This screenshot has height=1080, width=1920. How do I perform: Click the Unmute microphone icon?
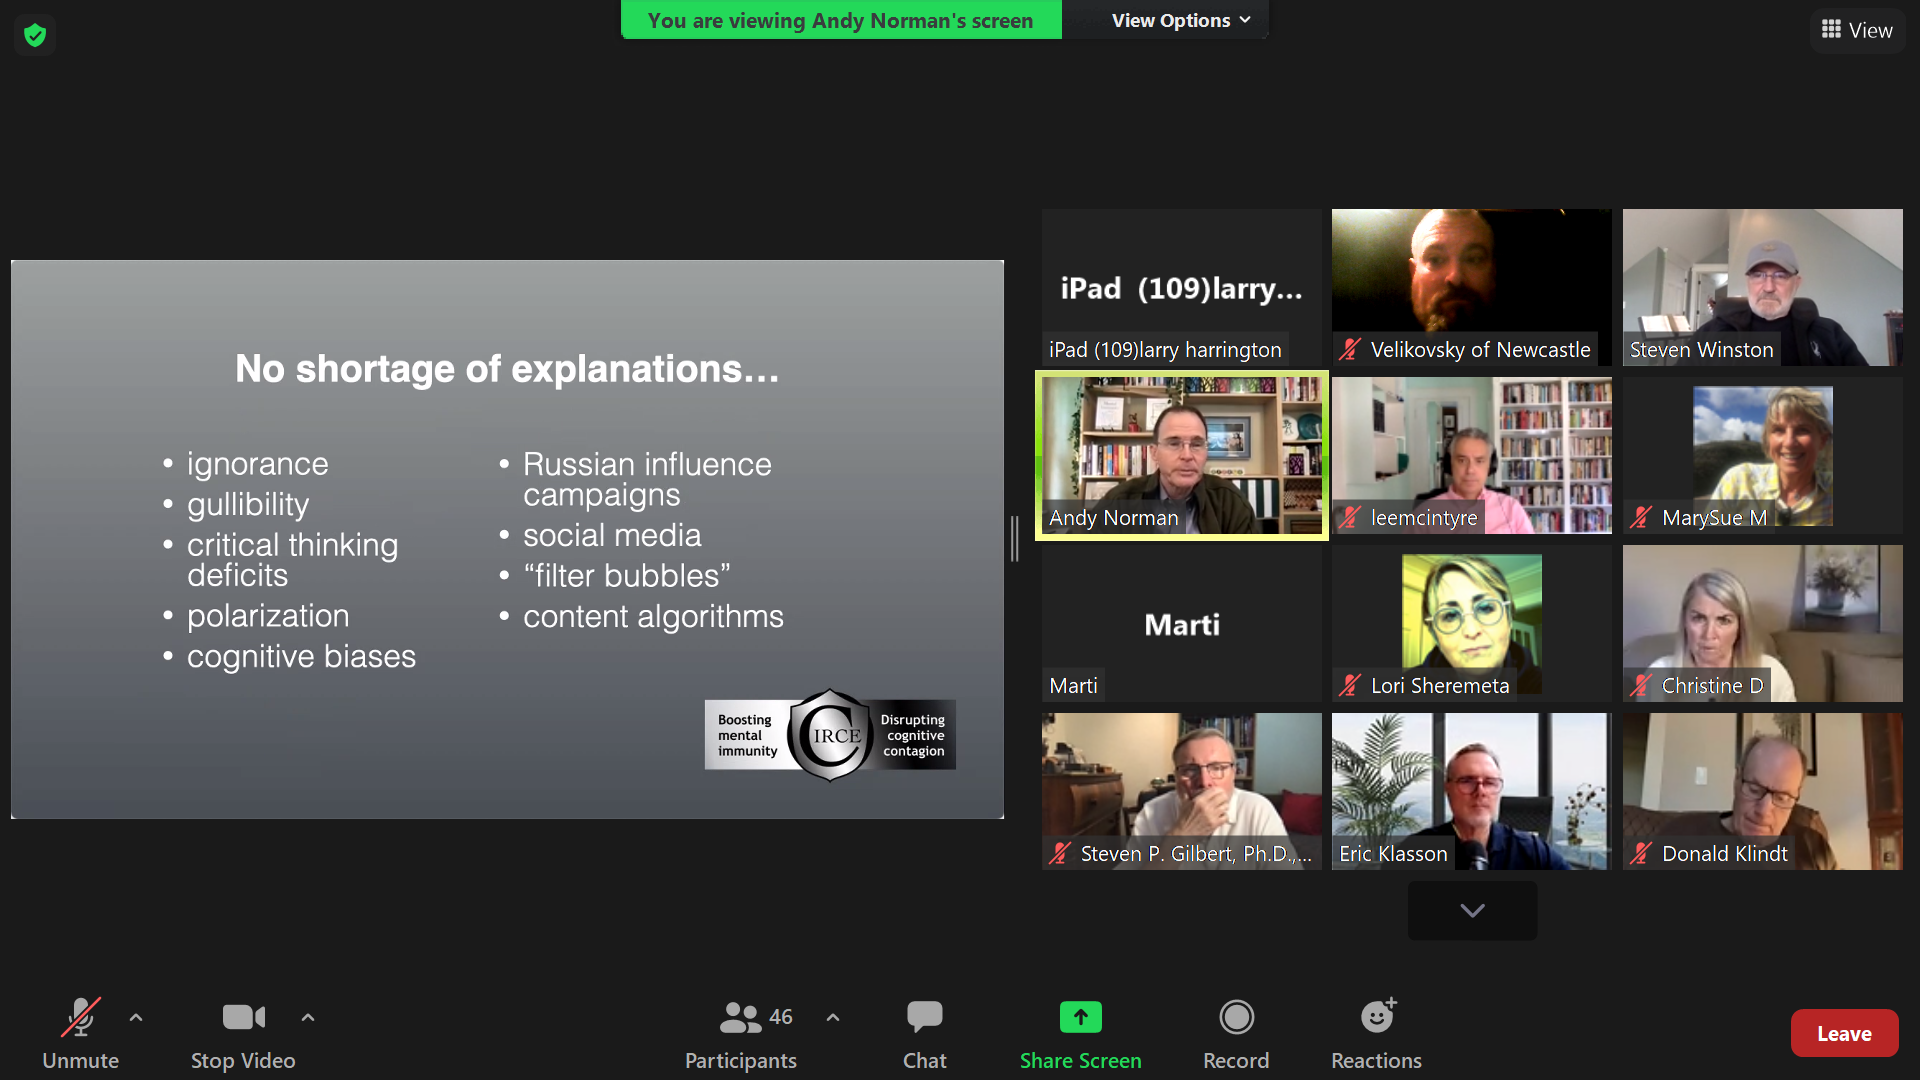[80, 1017]
